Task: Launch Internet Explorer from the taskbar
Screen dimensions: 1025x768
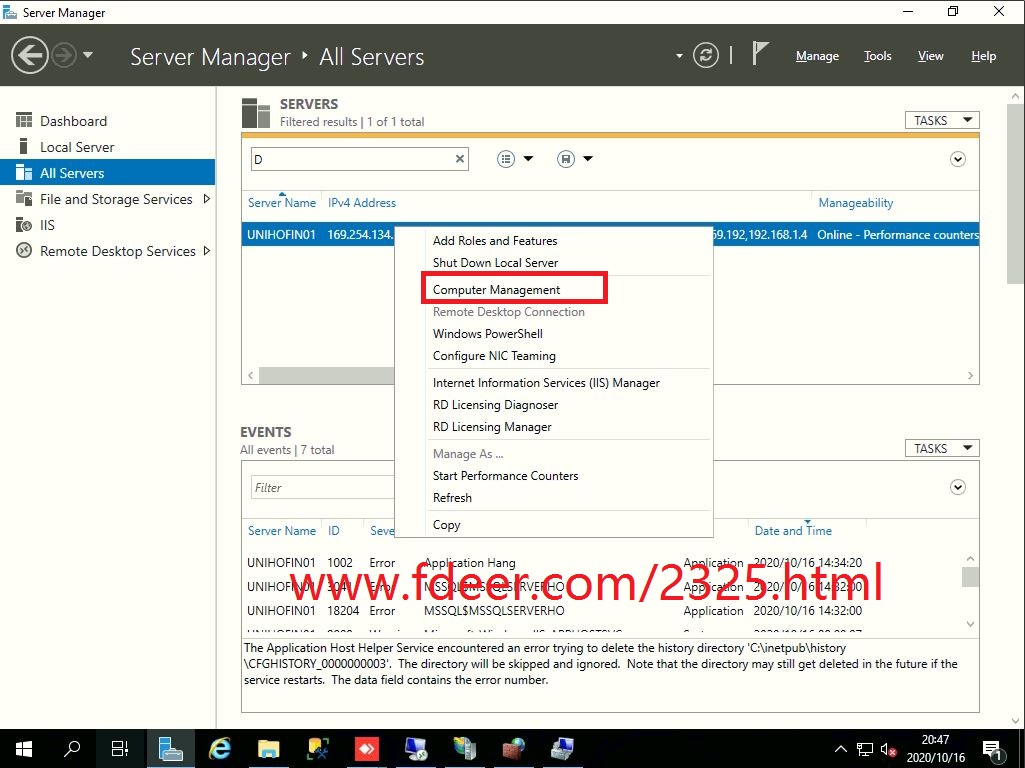Action: (220, 748)
